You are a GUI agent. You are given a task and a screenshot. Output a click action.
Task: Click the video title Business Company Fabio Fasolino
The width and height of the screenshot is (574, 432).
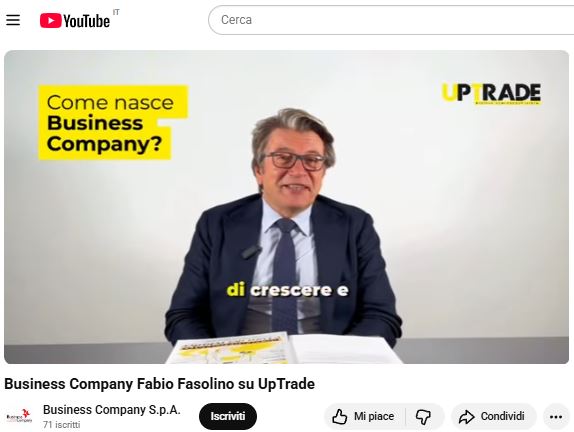(x=160, y=384)
